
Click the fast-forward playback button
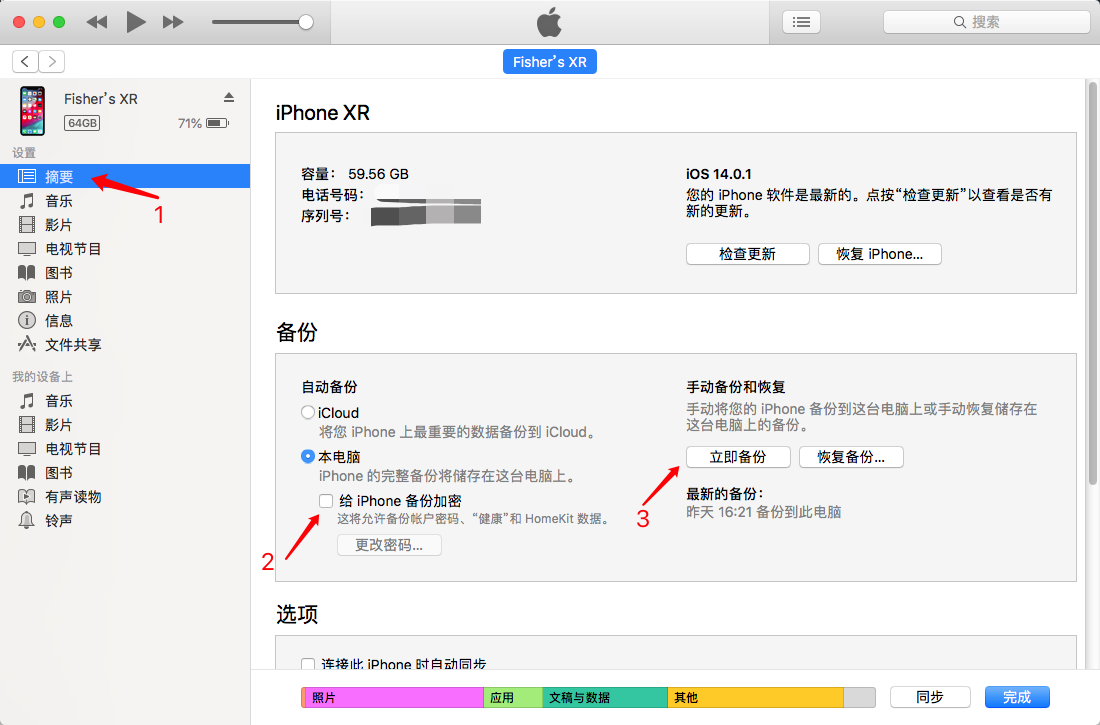[x=173, y=22]
